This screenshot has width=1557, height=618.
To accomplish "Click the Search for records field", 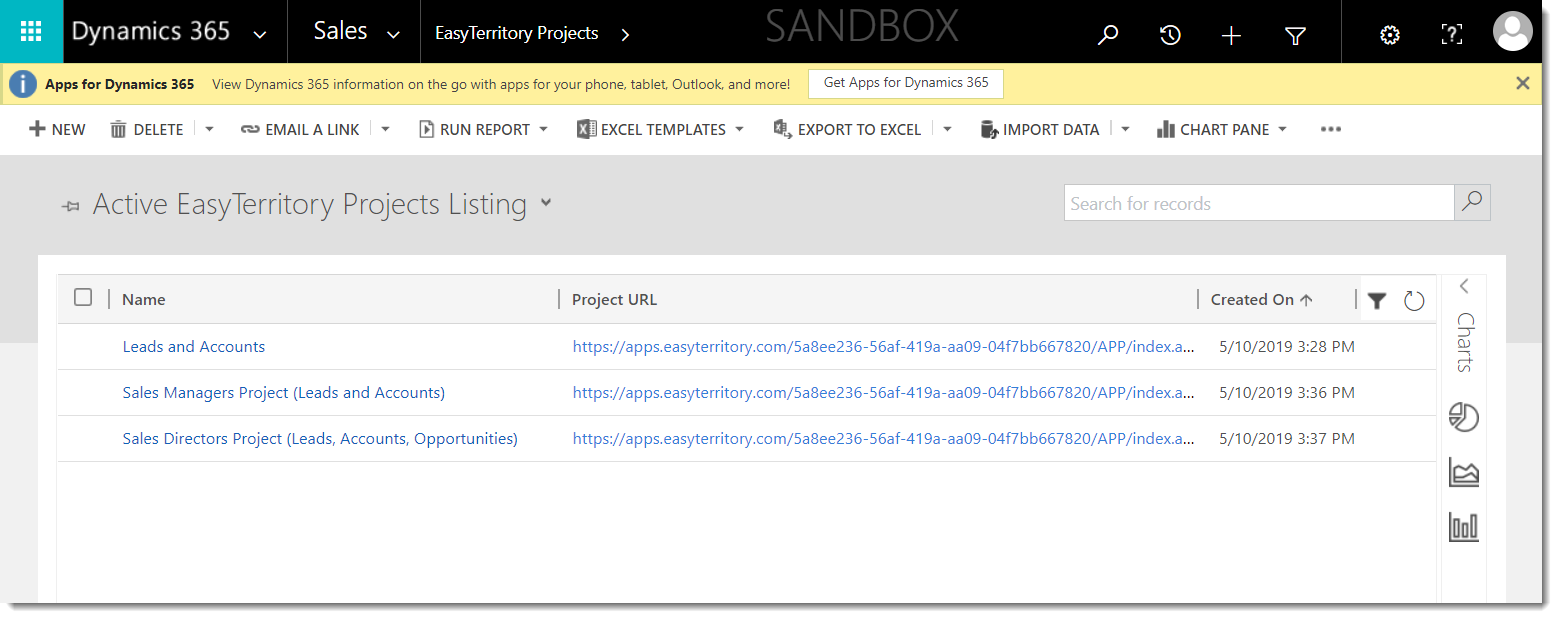I will tap(1258, 203).
